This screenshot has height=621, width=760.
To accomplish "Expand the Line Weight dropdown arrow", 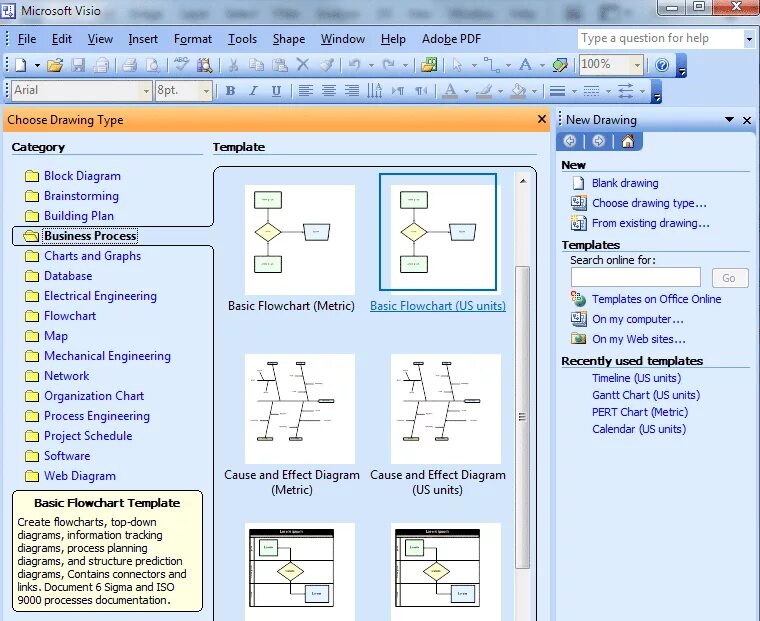I will coord(574,91).
